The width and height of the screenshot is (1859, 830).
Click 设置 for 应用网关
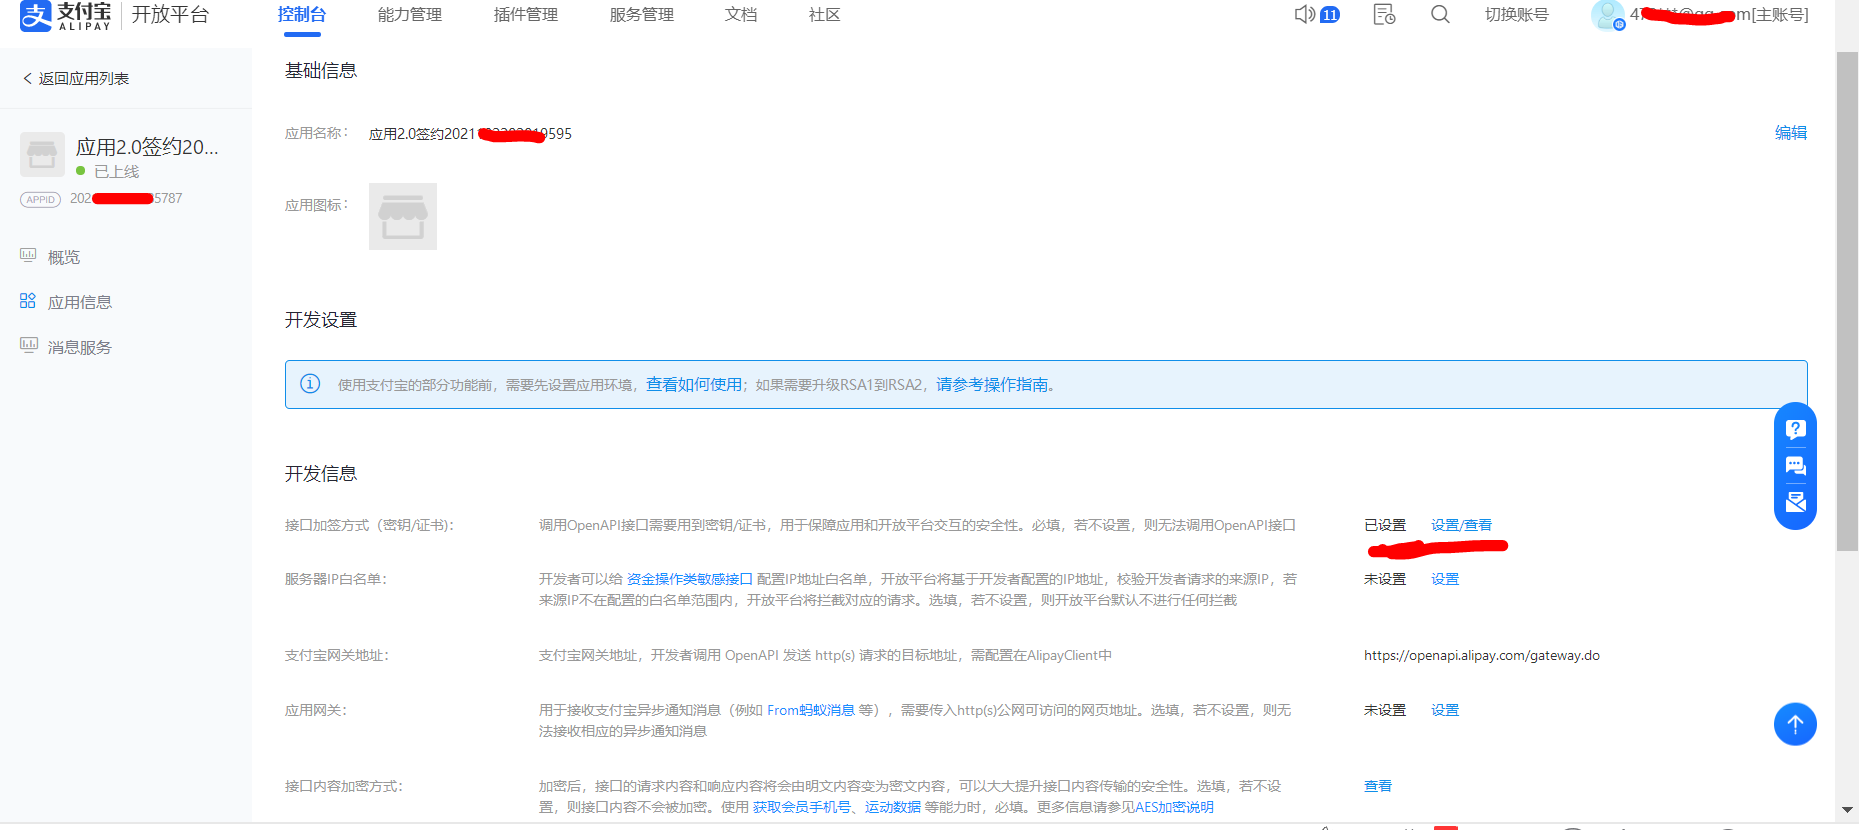pyautogui.click(x=1445, y=710)
